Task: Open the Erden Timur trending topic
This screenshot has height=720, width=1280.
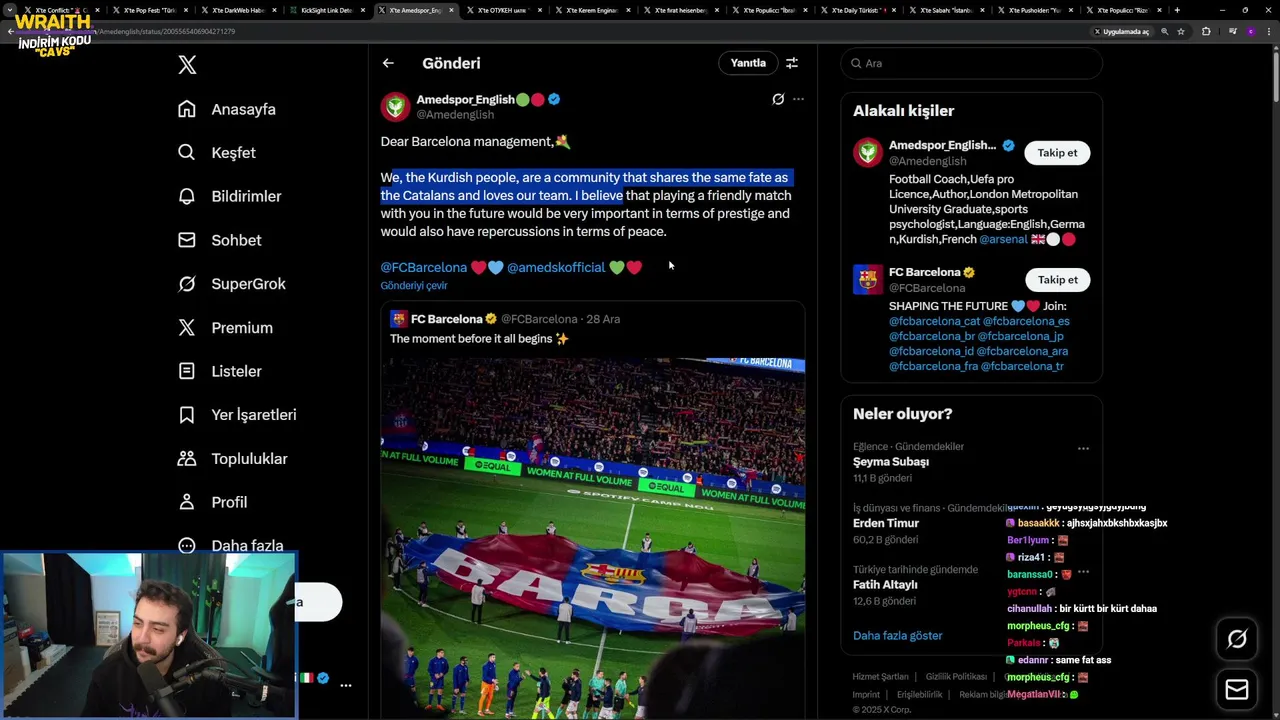Action: click(886, 523)
